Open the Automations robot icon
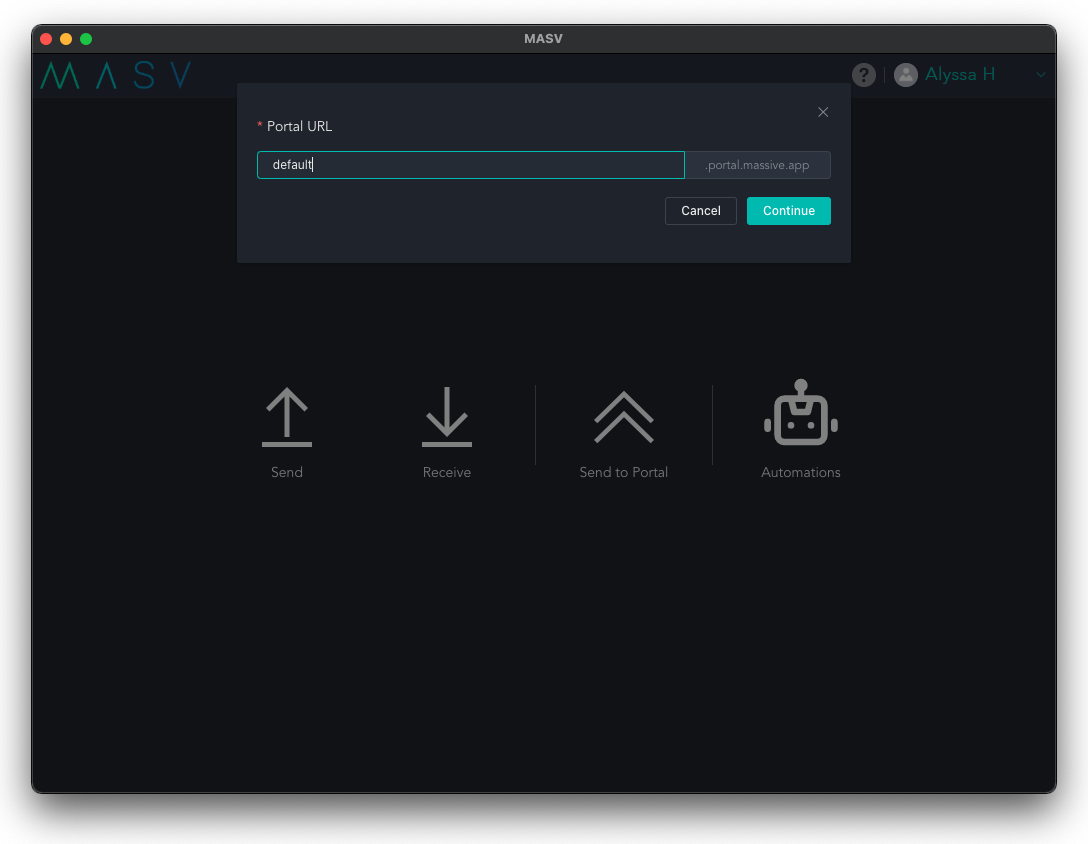Screen dimensions: 1088x844 [x=801, y=413]
